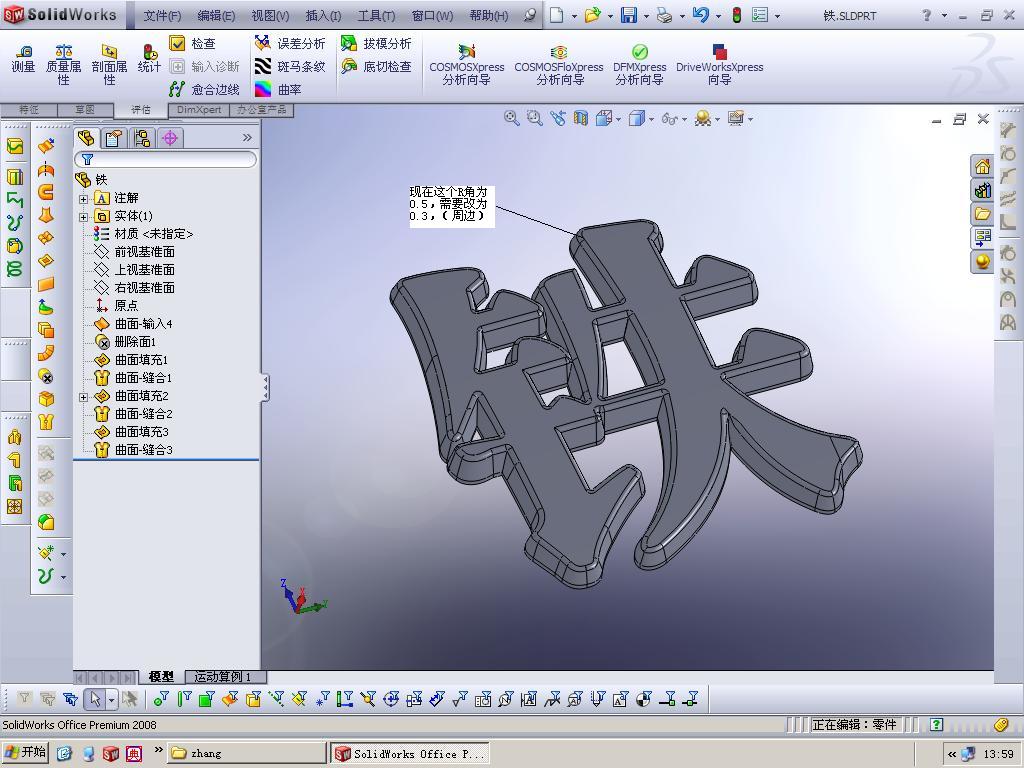Click the zoom to fit icon
The height and width of the screenshot is (768, 1024).
(511, 118)
